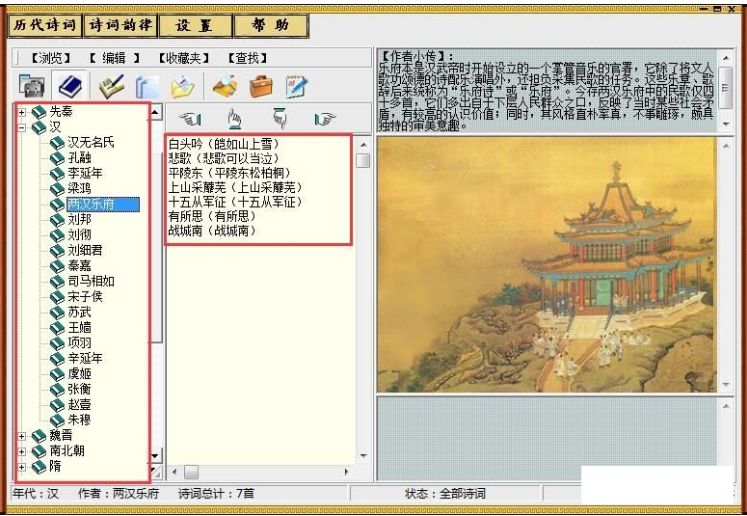Click the author biography scrollbar thumb
Image resolution: width=747 pixels, height=516 pixels.
click(726, 87)
